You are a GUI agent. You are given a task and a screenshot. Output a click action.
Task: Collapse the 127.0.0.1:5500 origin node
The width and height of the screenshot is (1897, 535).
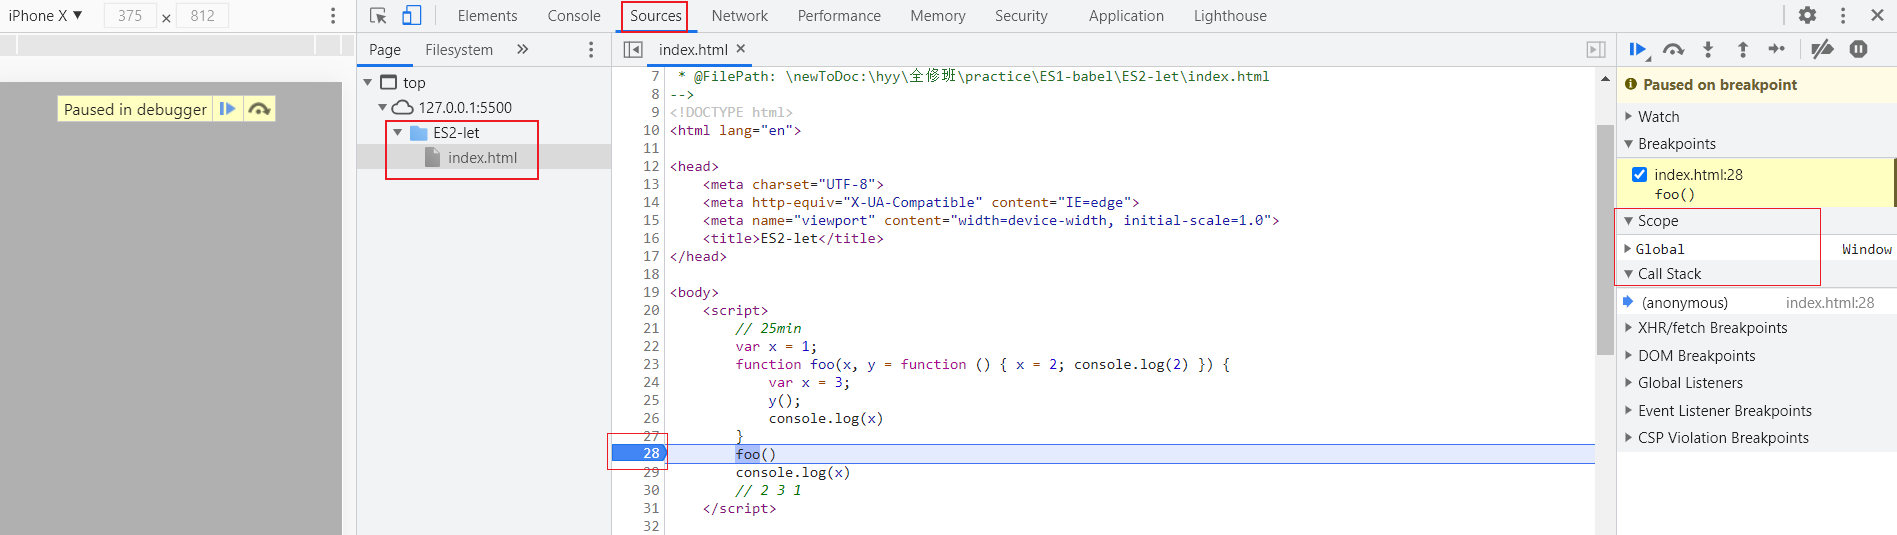[x=382, y=107]
